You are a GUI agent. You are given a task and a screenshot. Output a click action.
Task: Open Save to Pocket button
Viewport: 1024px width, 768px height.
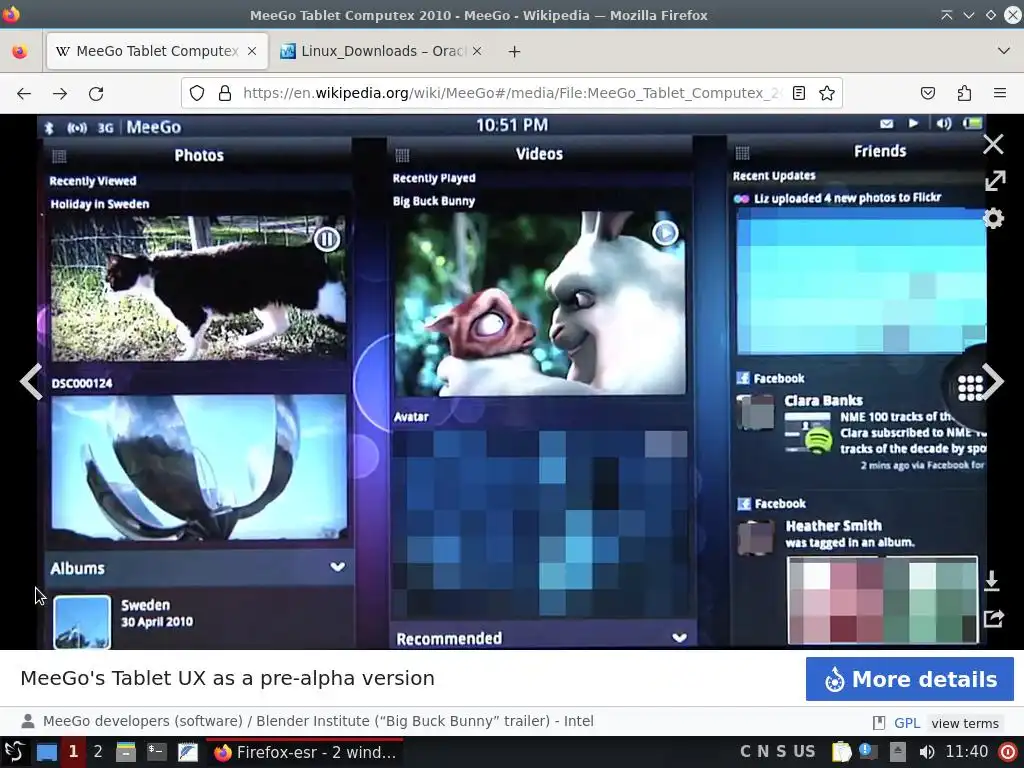[928, 93]
